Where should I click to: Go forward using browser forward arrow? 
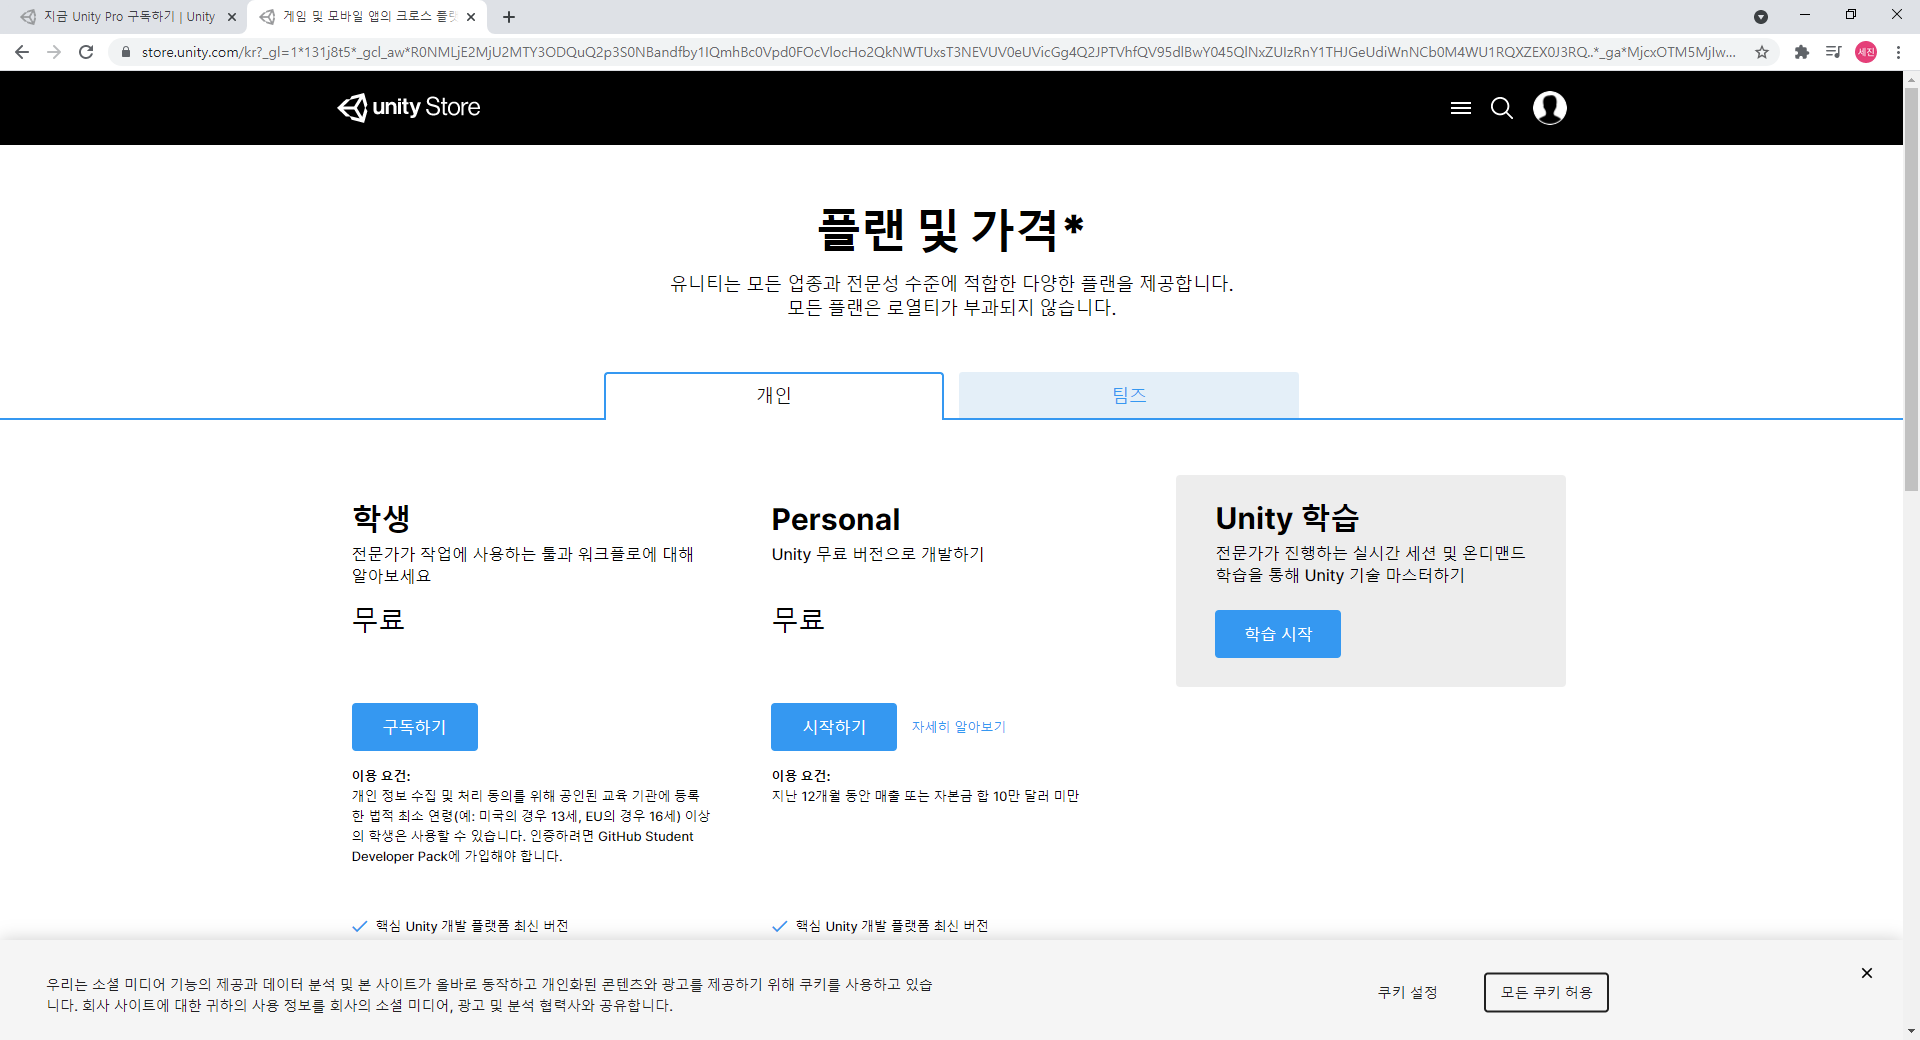click(54, 52)
